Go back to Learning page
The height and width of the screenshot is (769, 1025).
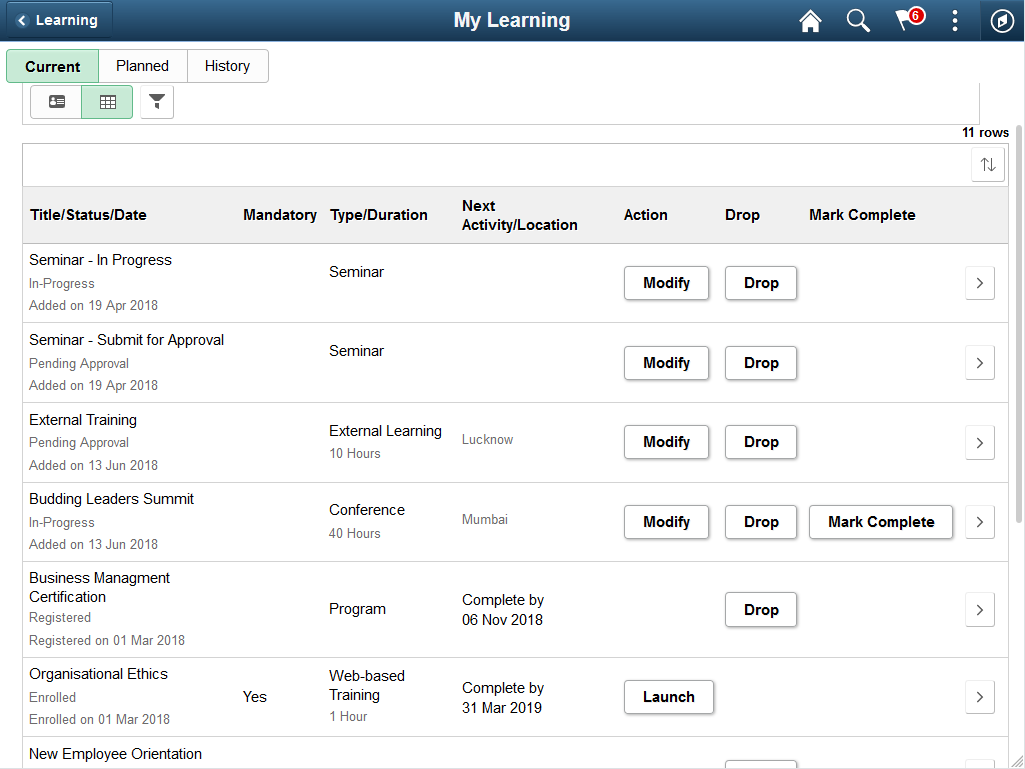pyautogui.click(x=59, y=20)
